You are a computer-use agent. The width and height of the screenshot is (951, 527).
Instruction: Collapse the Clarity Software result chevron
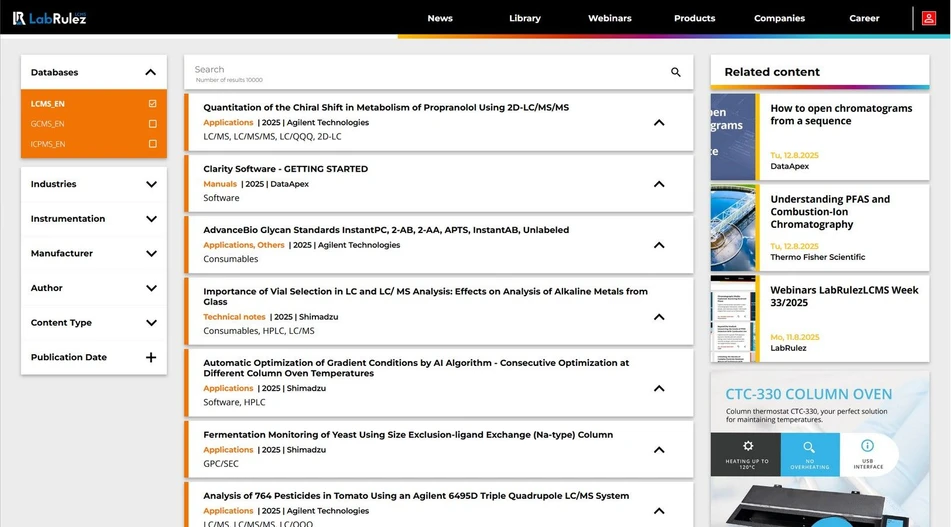[659, 184]
